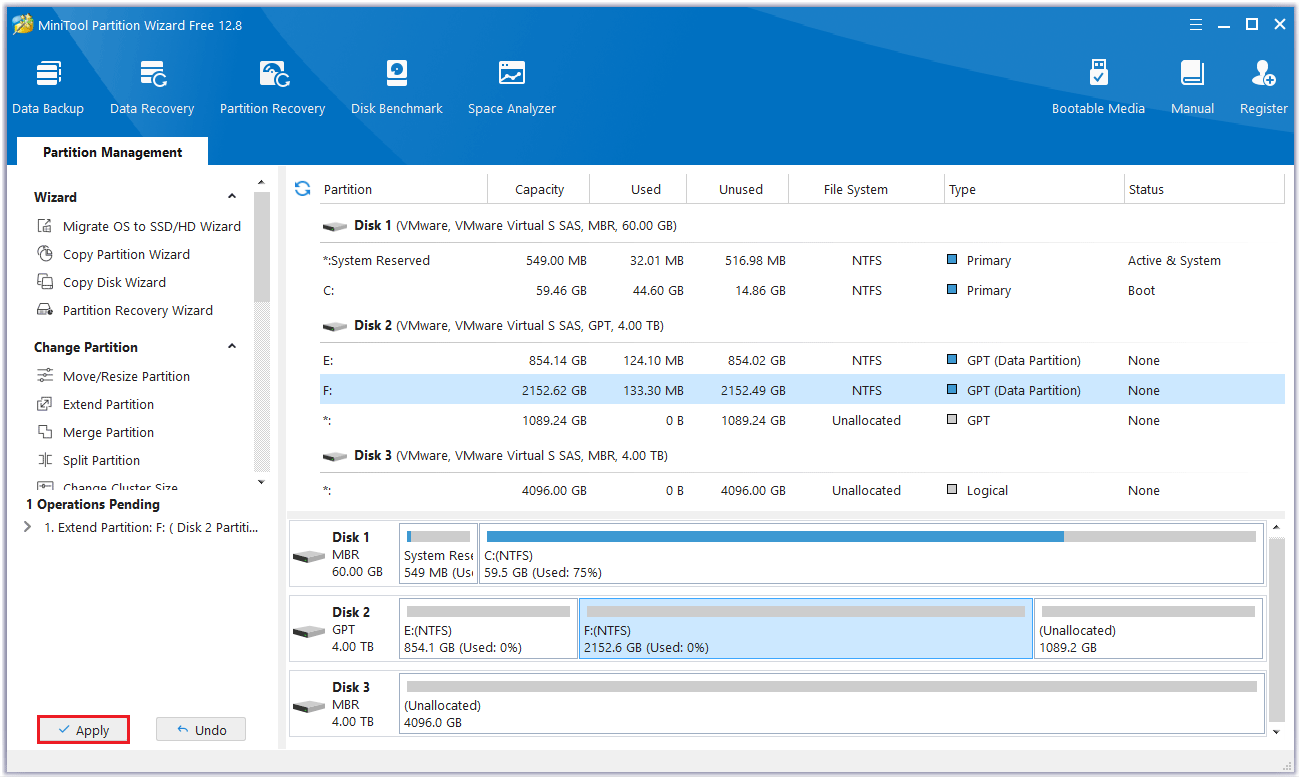Apply the pending operations
Screen dimensions: 1299x777
tap(83, 730)
